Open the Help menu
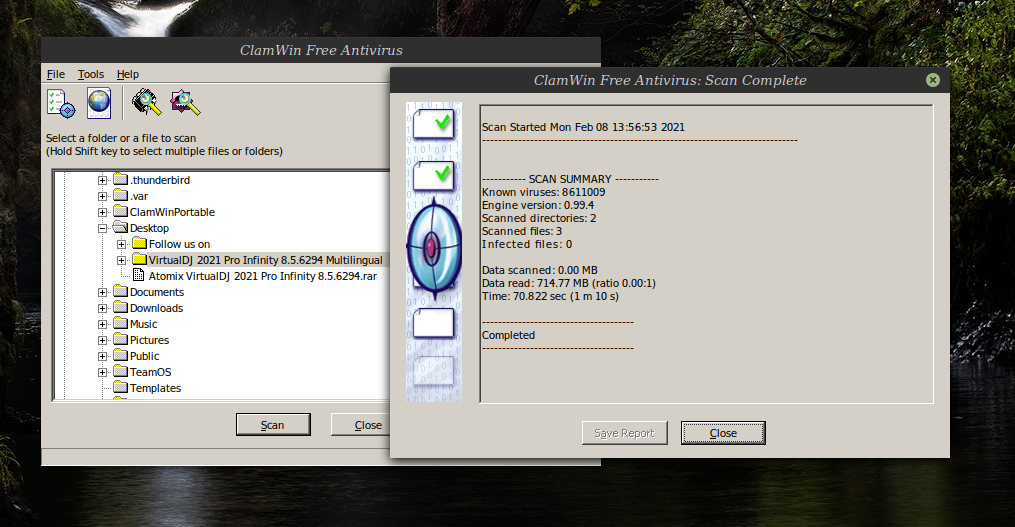 click(128, 74)
